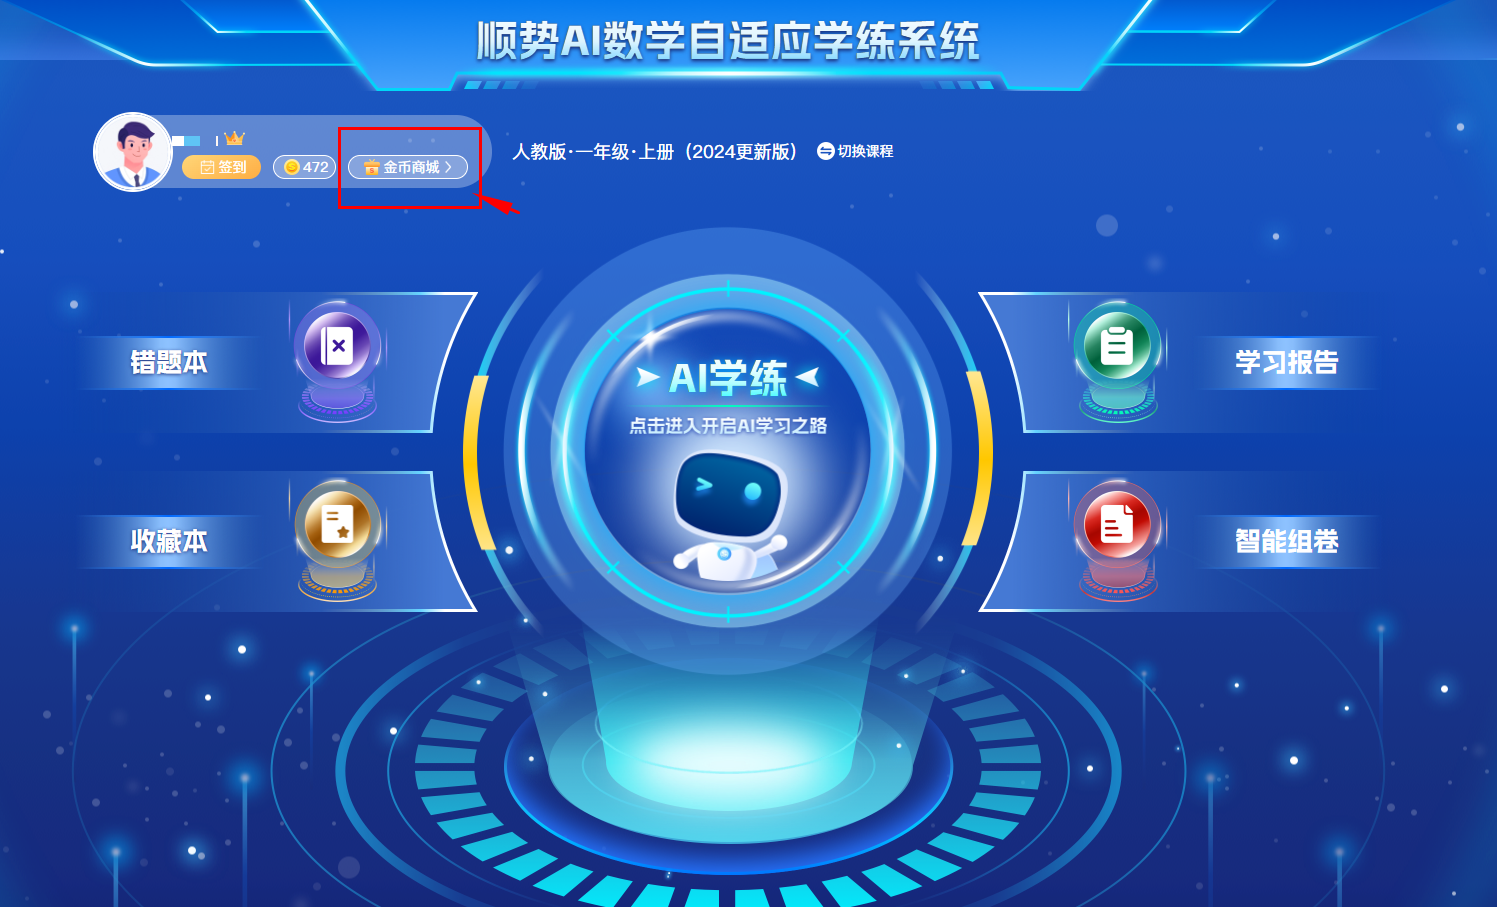Open the 金币商城 coin mall button
Screen dimensions: 1497x907
(x=408, y=167)
